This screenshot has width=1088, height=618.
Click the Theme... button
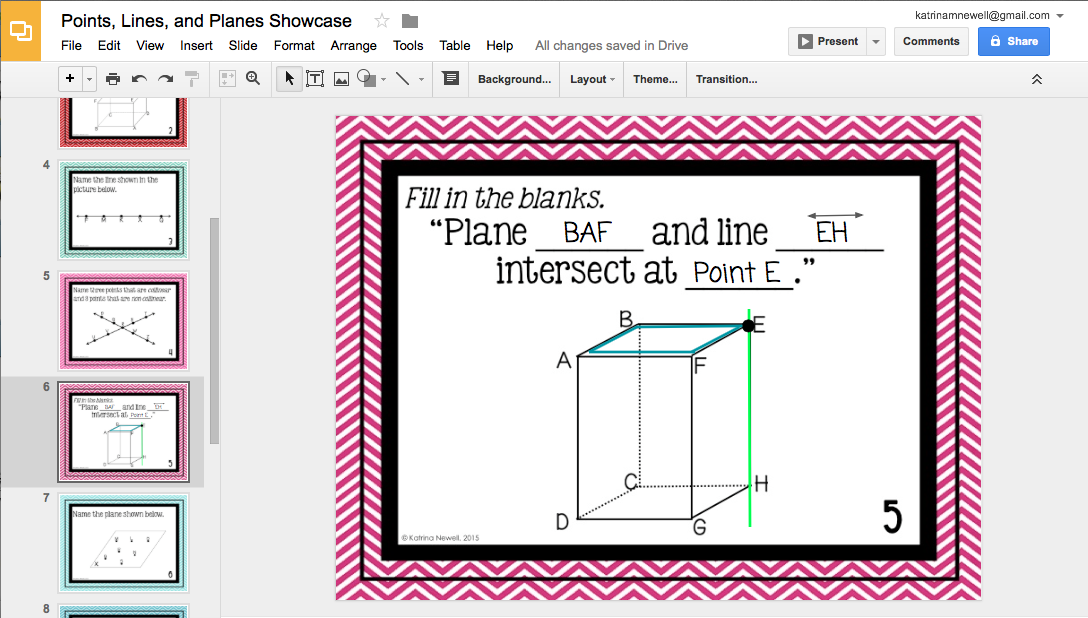click(655, 79)
